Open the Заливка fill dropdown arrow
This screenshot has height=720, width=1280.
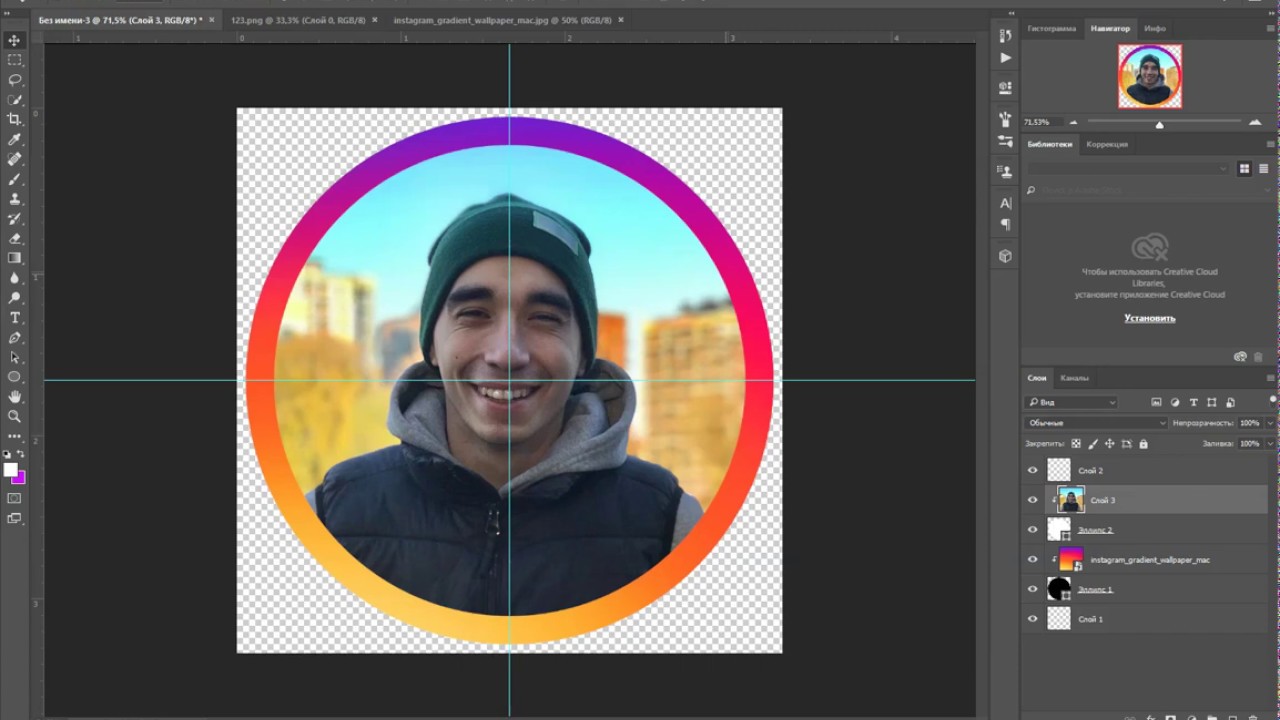point(1271,443)
